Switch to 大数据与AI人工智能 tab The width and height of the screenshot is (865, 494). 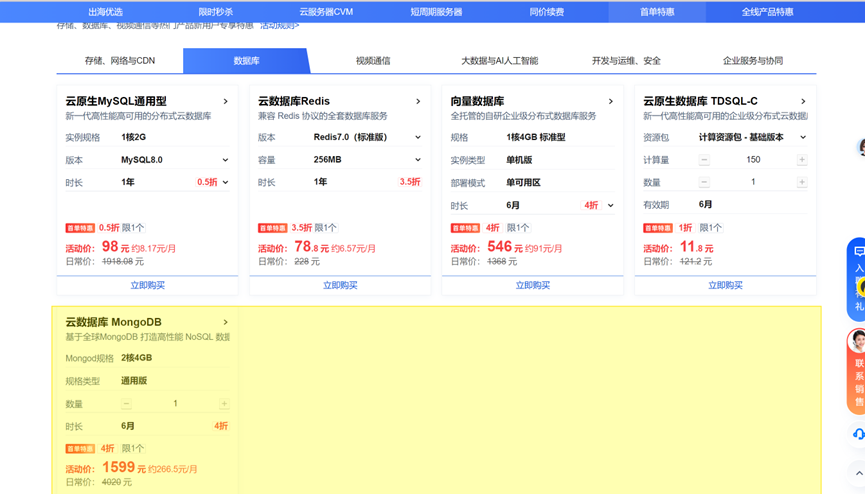499,61
